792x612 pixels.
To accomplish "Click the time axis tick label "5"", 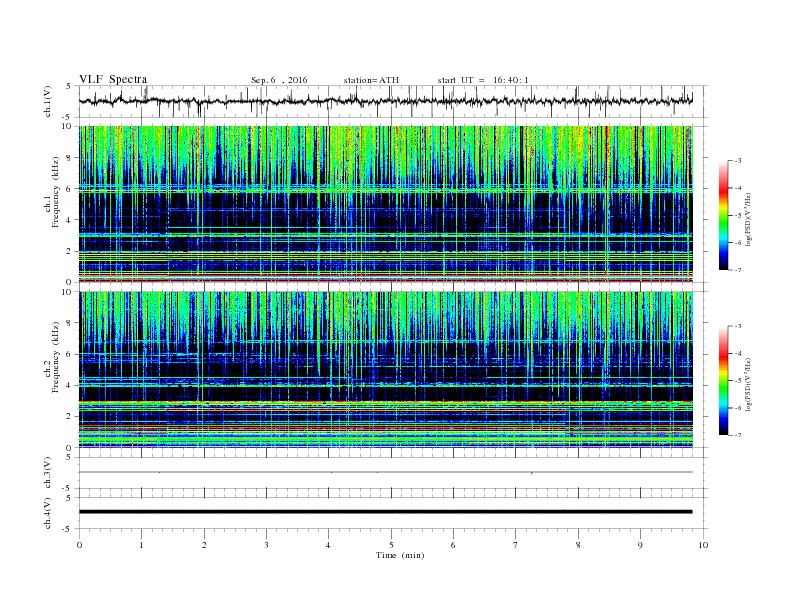I will (x=391, y=545).
